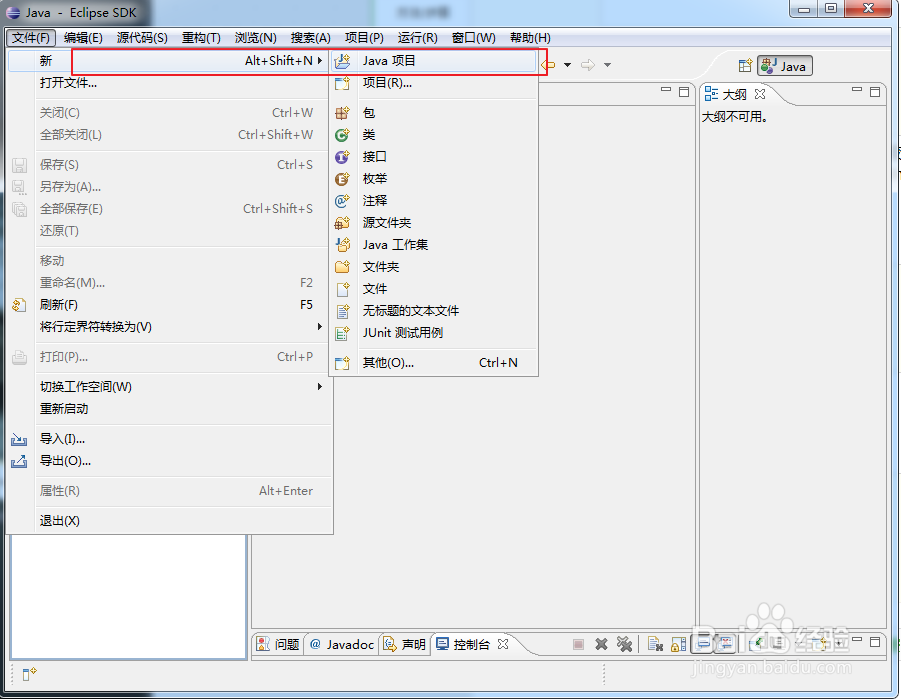Open the 重构(T) menu

pyautogui.click(x=201, y=38)
